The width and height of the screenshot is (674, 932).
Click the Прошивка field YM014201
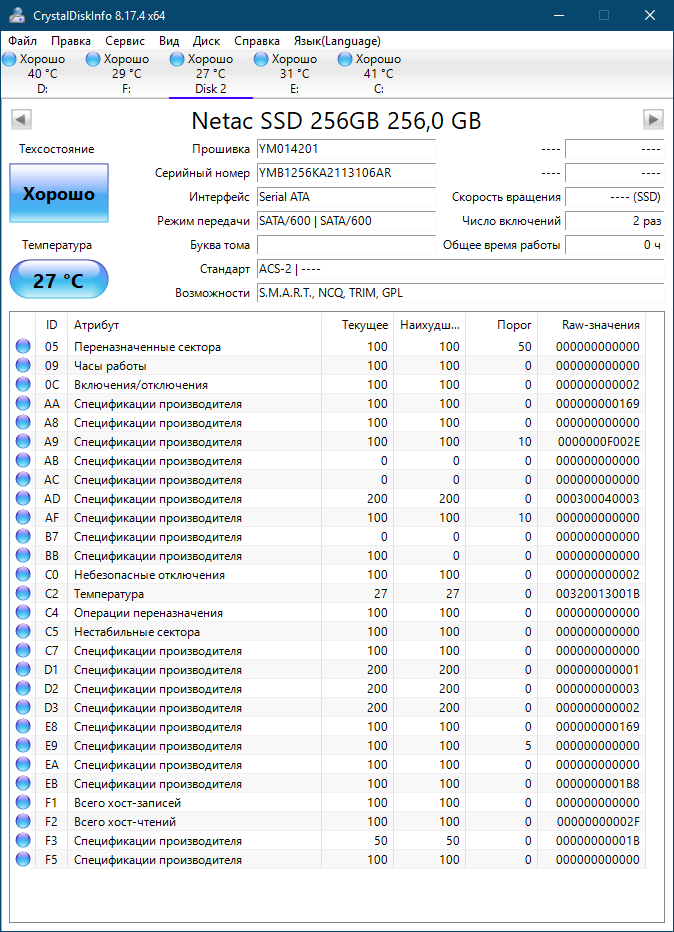pos(347,149)
